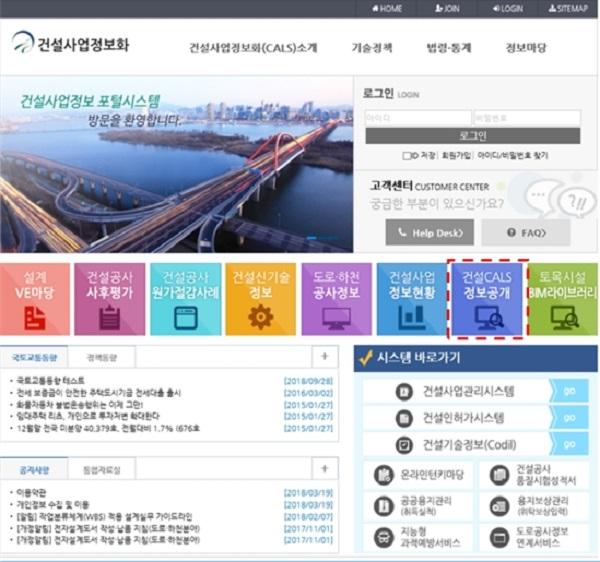
Task: Expand the 공지사항 list with plus button
Action: click(324, 469)
